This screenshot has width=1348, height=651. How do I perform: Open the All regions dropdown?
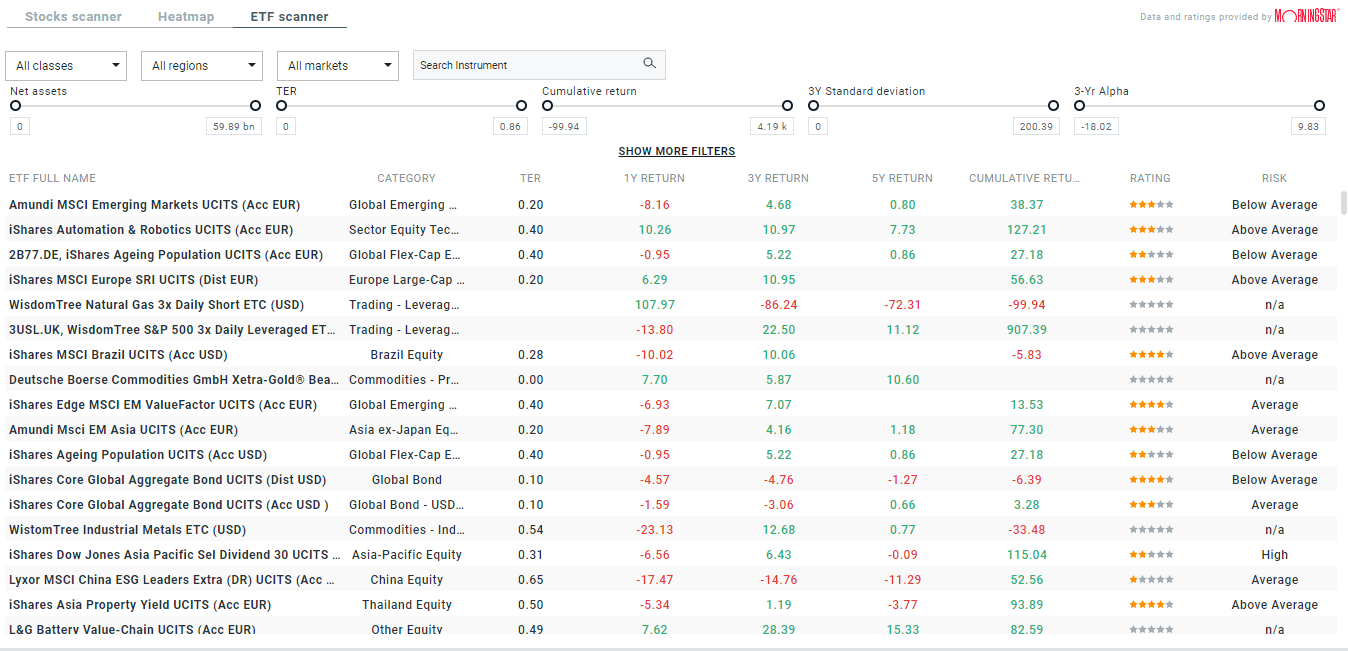(201, 65)
